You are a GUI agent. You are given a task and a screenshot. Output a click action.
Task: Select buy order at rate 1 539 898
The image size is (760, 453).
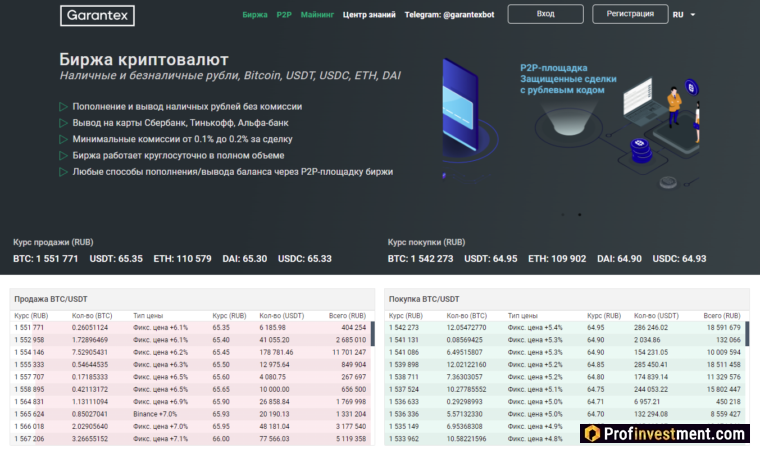[565, 365]
